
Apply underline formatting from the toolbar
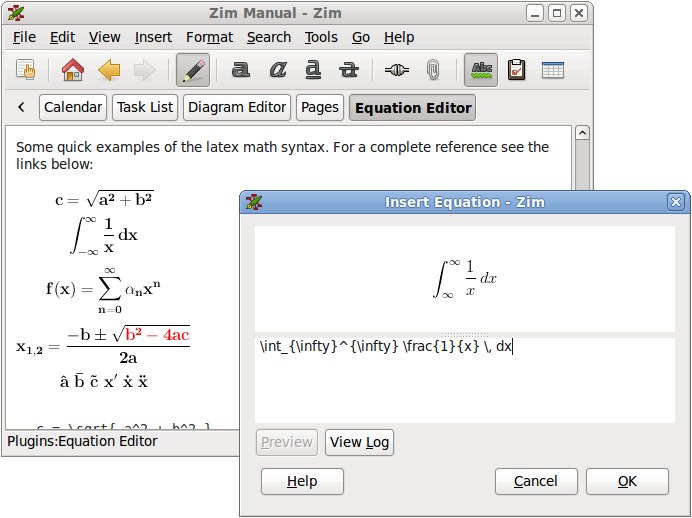tap(313, 70)
